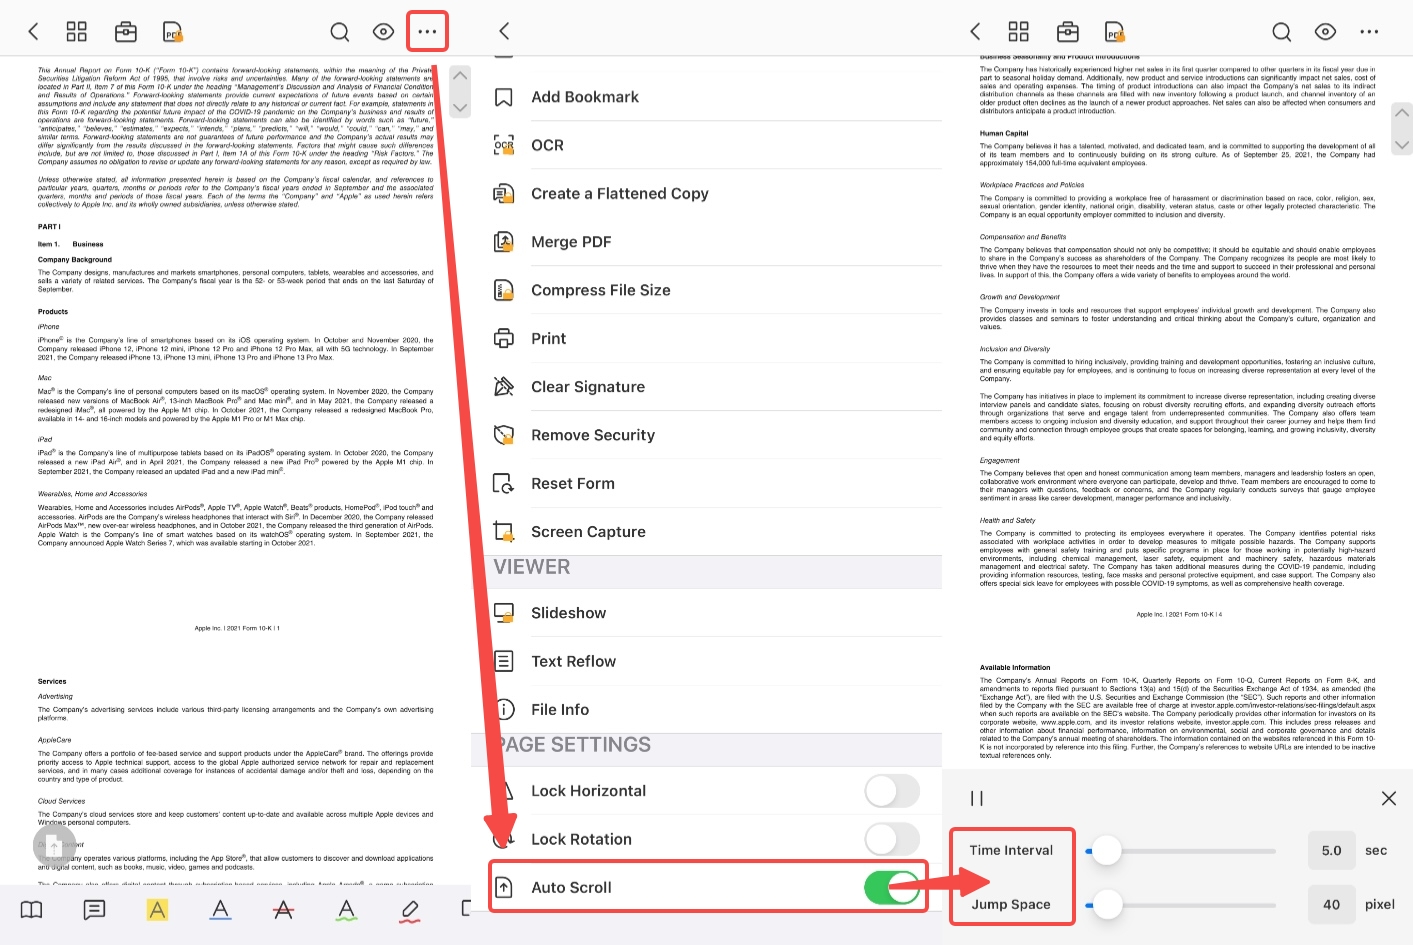Select the red strikethrough tool
The image size is (1413, 945).
coord(283,911)
